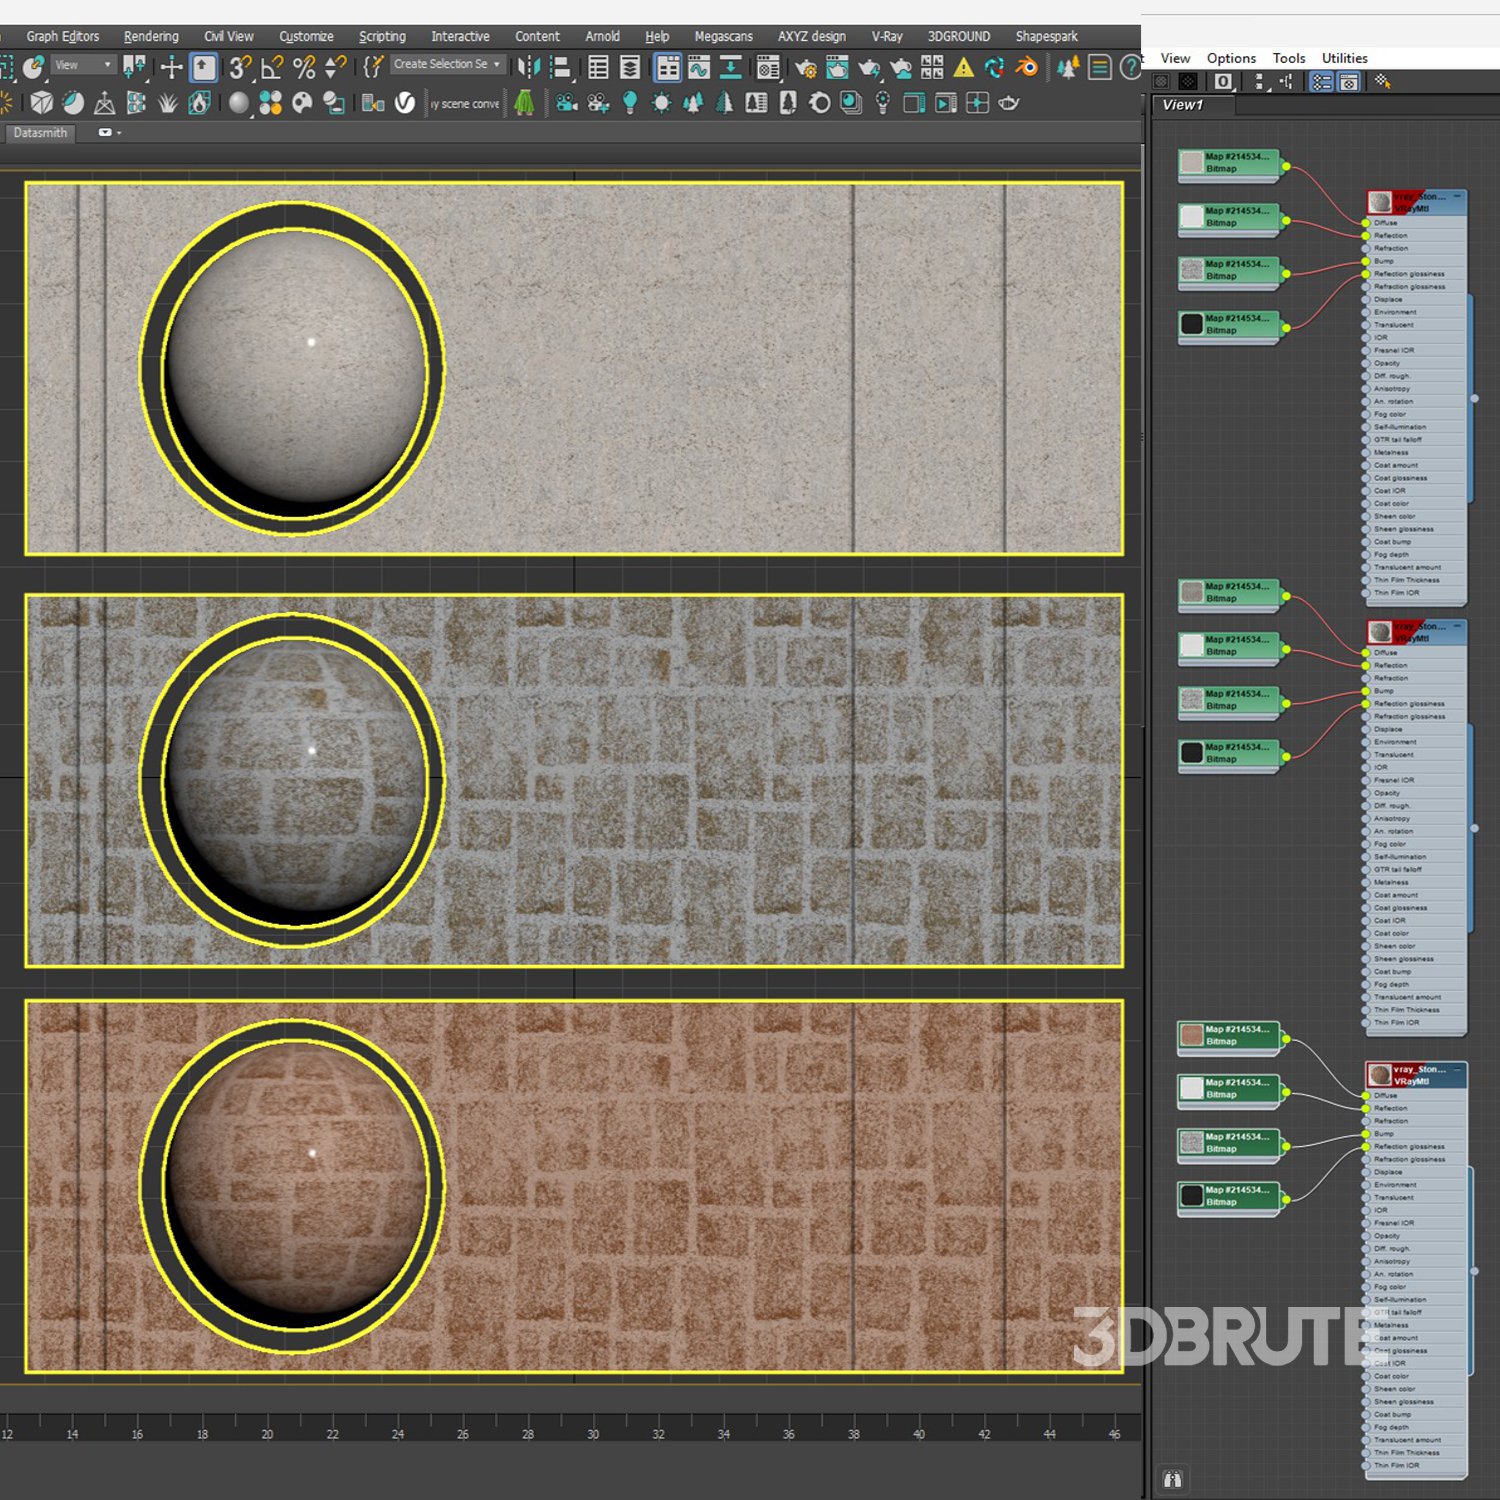
Task: Open the reference coordinate View dropdown
Action: point(84,65)
